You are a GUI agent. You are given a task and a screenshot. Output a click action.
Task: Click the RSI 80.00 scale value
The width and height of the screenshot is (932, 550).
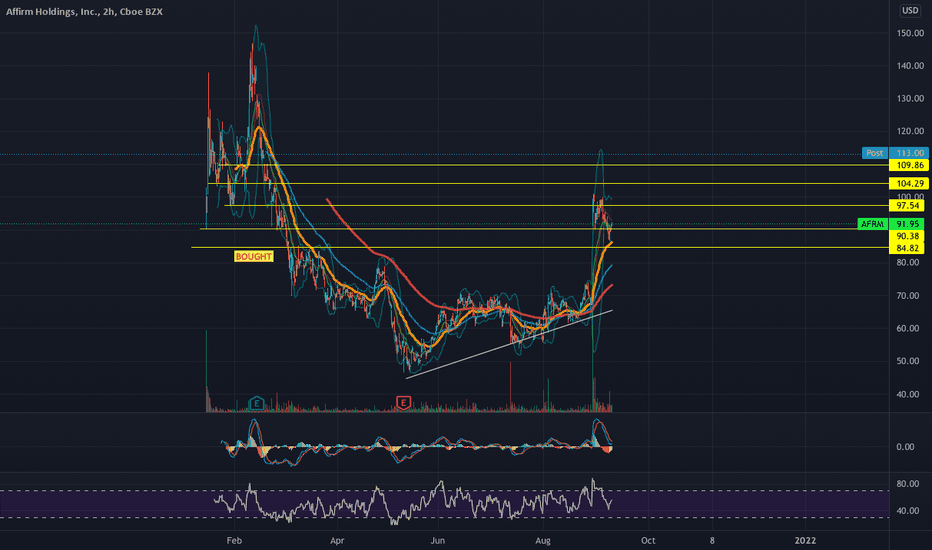coord(908,484)
